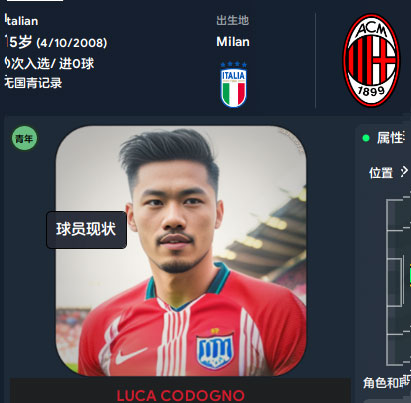This screenshot has width=411, height=403.
Task: Click the 国青记录 youth record line
Action: (x=34, y=83)
